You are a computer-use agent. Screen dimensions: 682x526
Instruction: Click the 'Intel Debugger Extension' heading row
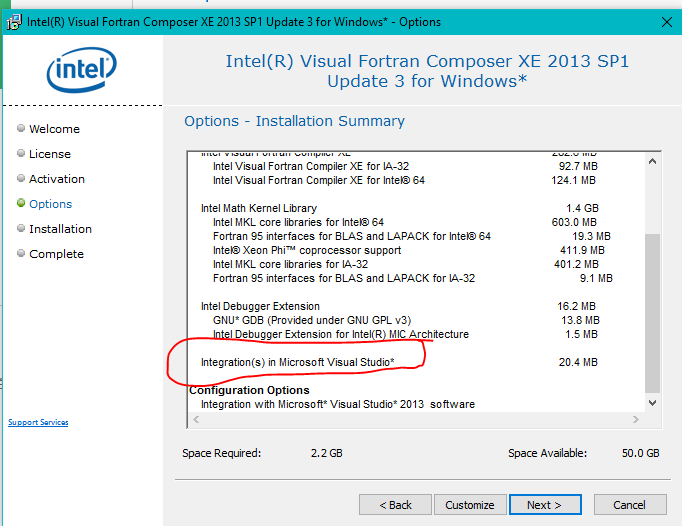(260, 306)
